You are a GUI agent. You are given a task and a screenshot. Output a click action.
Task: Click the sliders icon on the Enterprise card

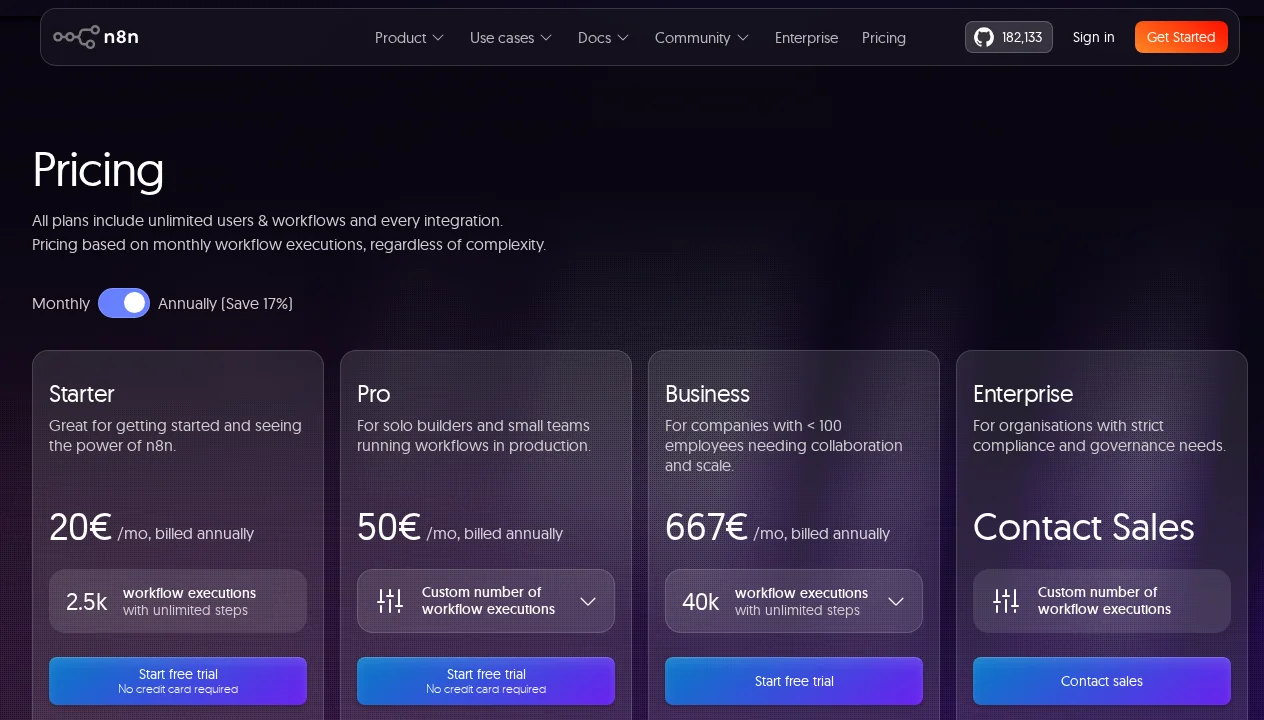(1006, 601)
